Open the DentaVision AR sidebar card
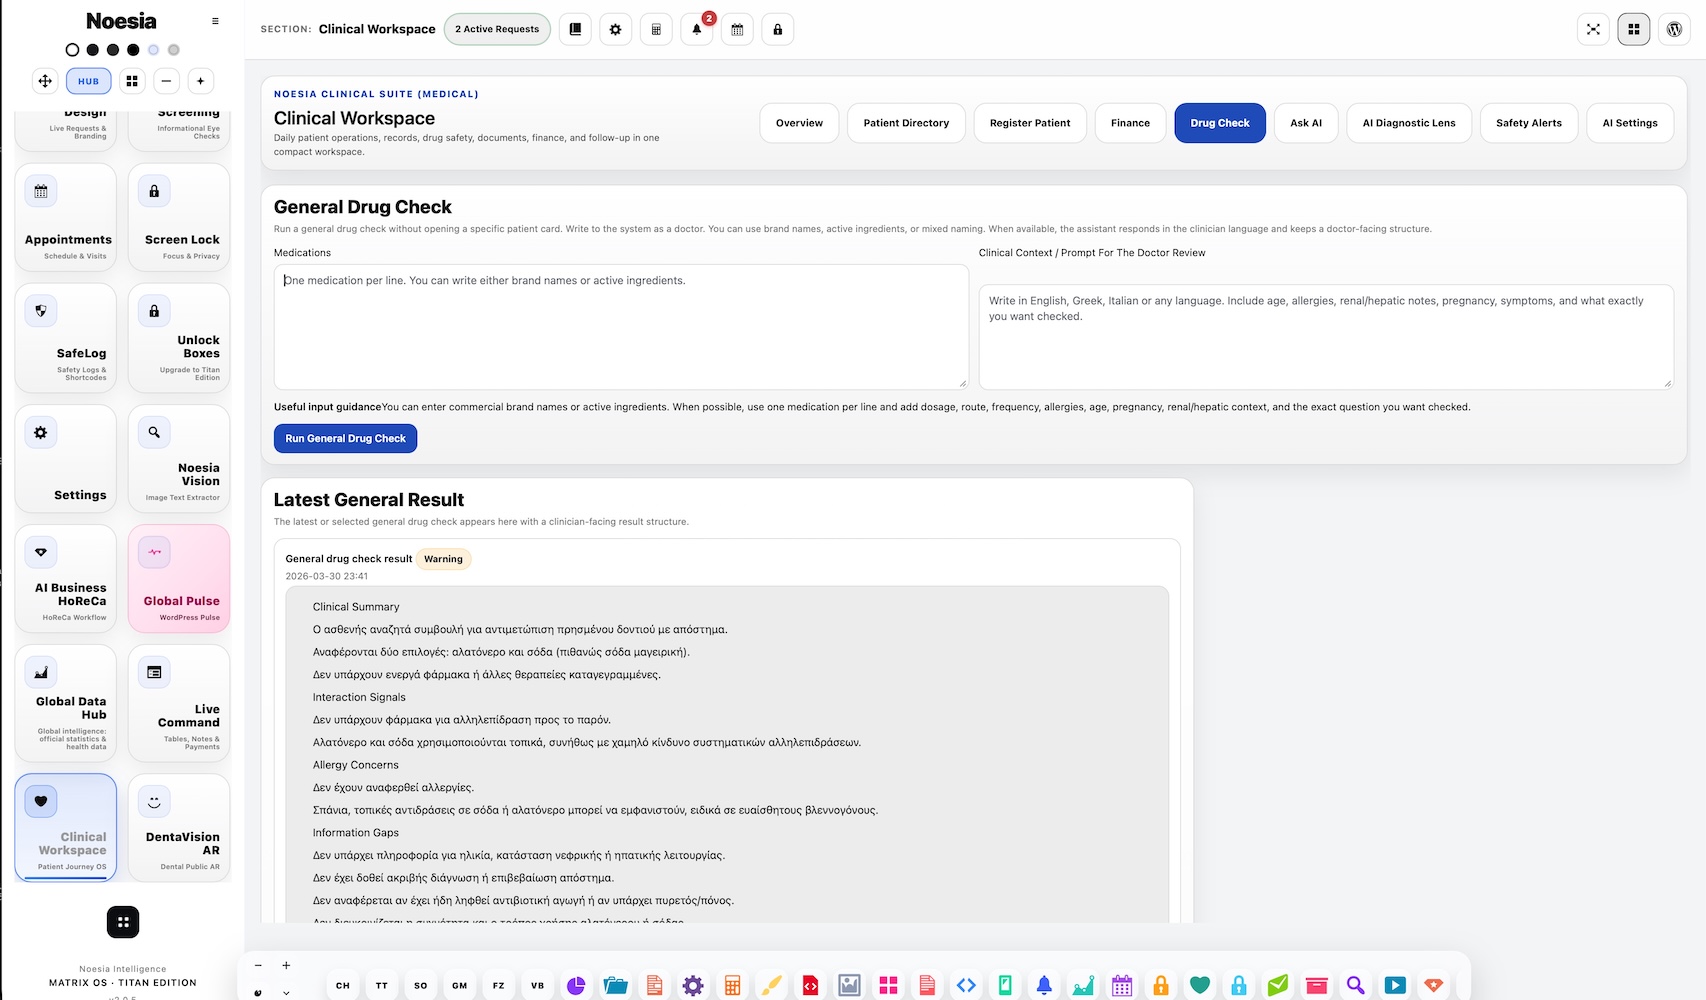Viewport: 1706px width, 1000px height. tap(179, 828)
